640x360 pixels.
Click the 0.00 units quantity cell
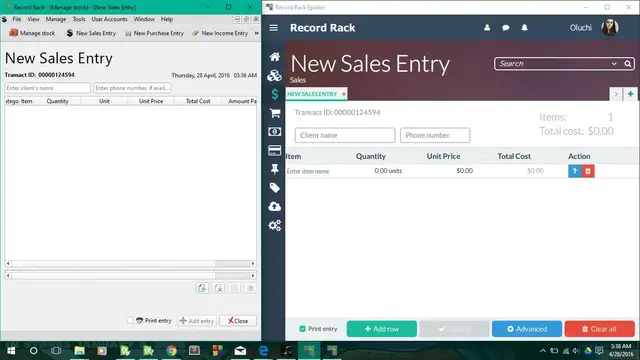click(388, 171)
